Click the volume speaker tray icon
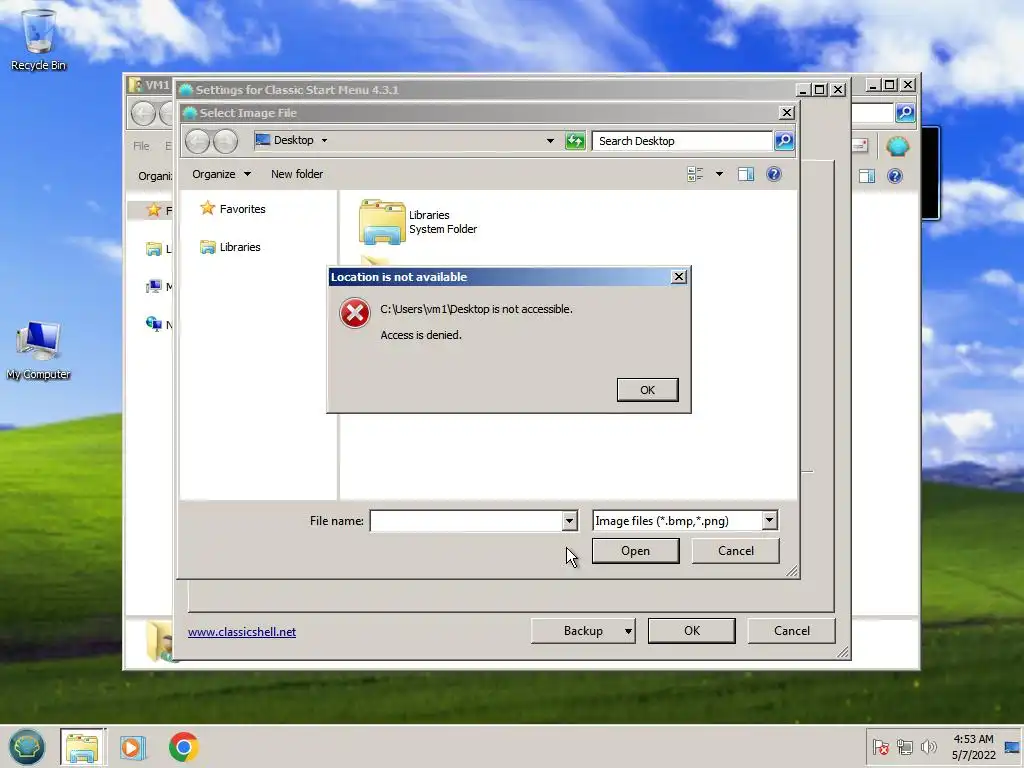Image resolution: width=1024 pixels, height=768 pixels. pyautogui.click(x=928, y=746)
